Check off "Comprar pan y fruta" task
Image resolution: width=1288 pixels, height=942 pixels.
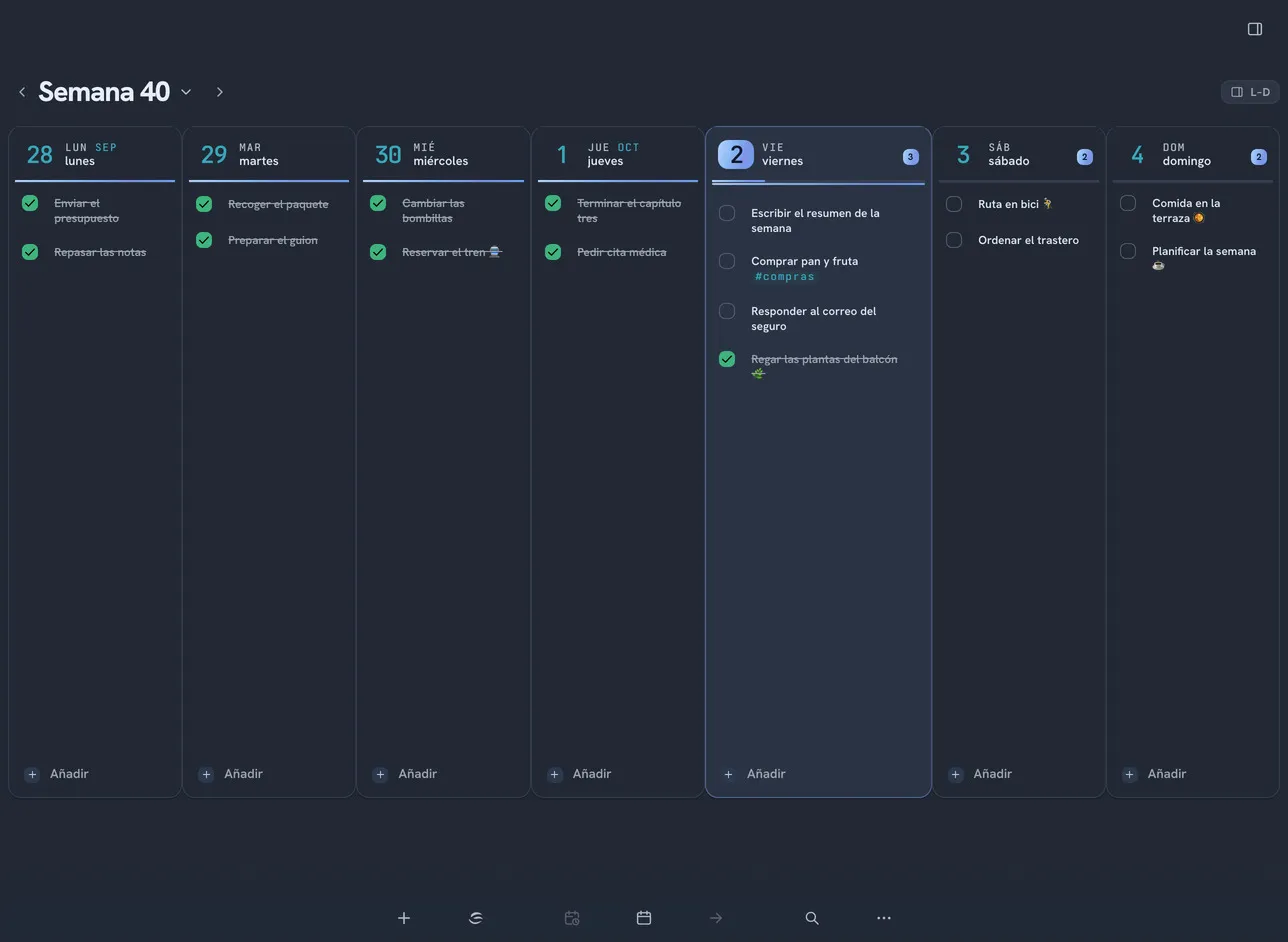point(727,261)
